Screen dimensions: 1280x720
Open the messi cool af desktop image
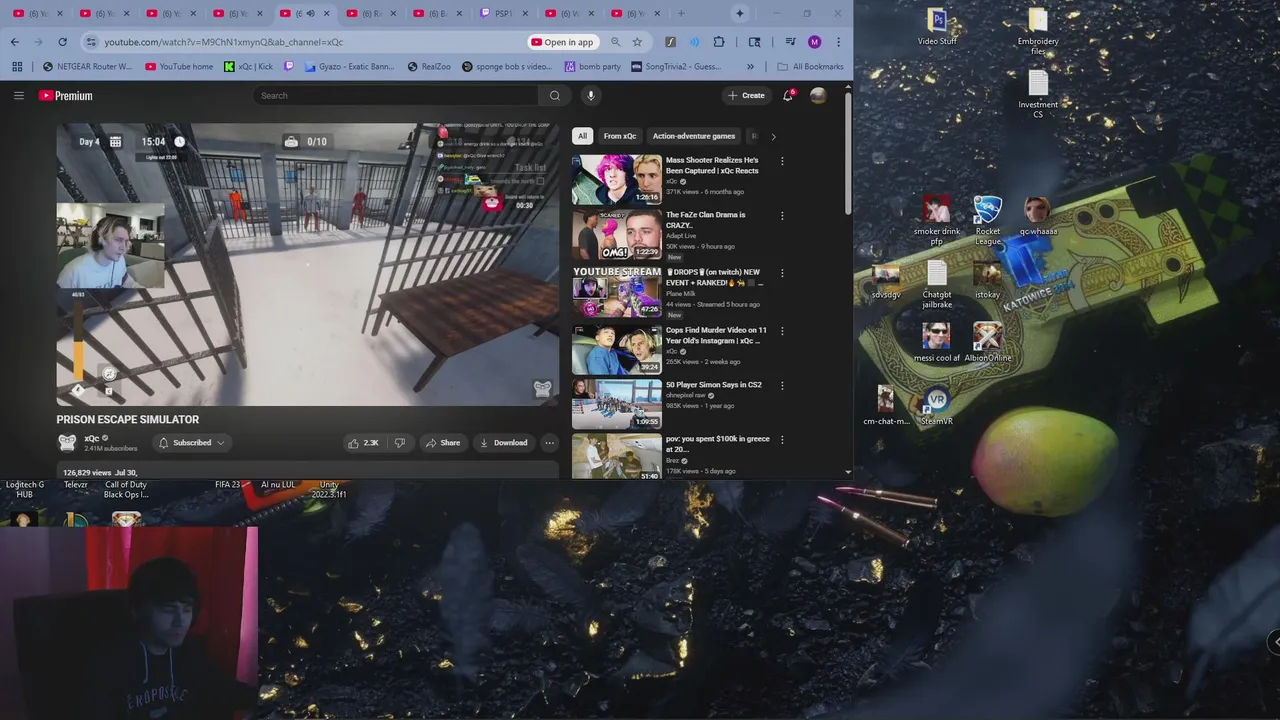point(937,342)
